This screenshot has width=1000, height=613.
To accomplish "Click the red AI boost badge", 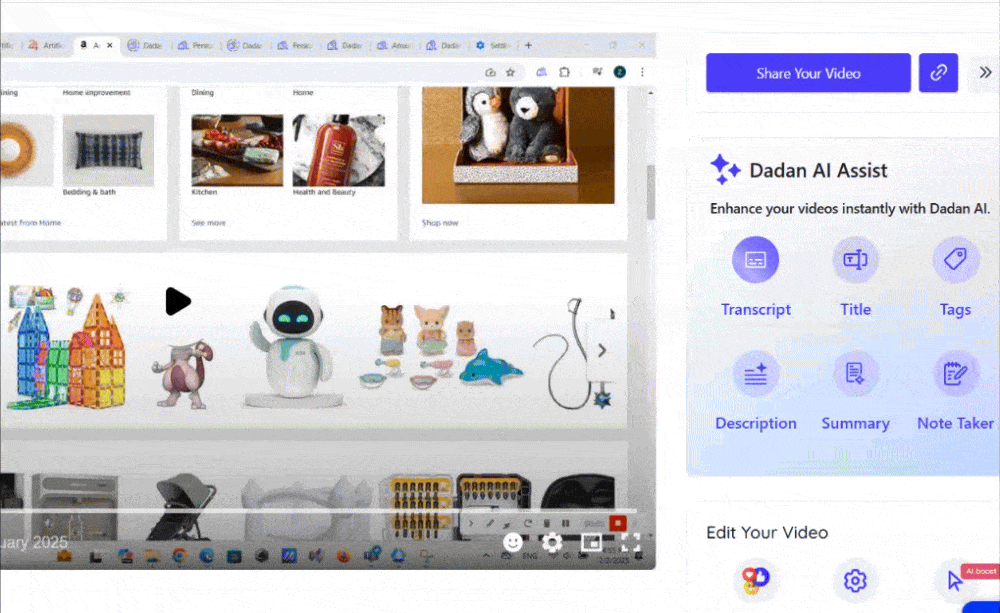I will (979, 571).
